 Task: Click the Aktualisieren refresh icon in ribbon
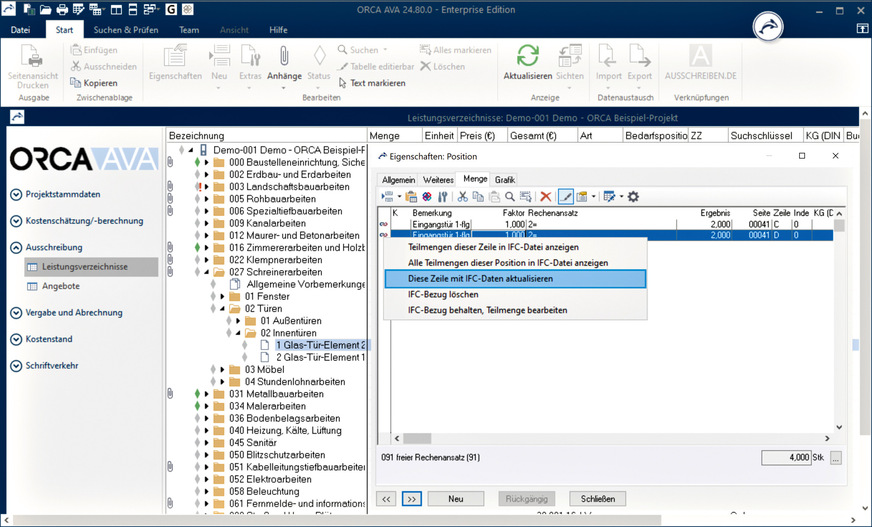(527, 56)
